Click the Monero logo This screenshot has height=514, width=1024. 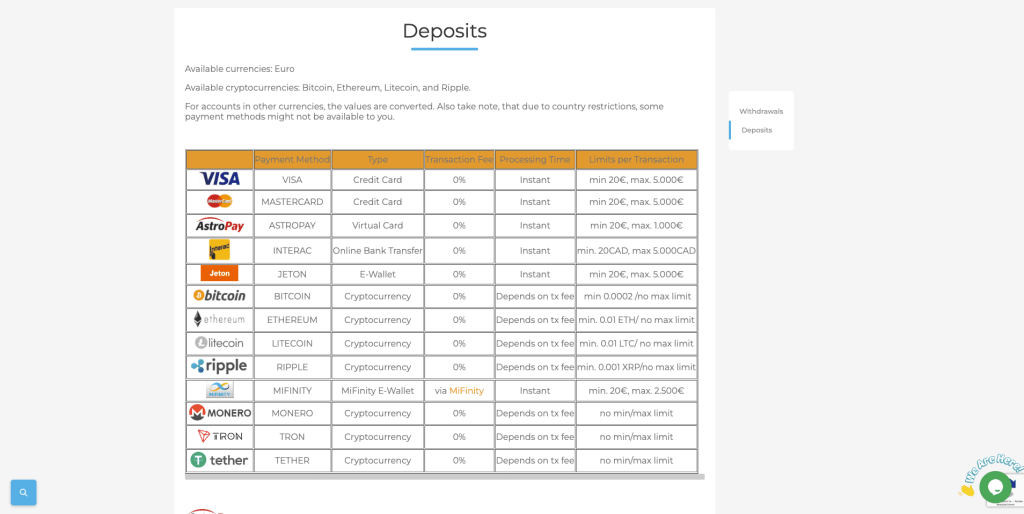(x=219, y=413)
